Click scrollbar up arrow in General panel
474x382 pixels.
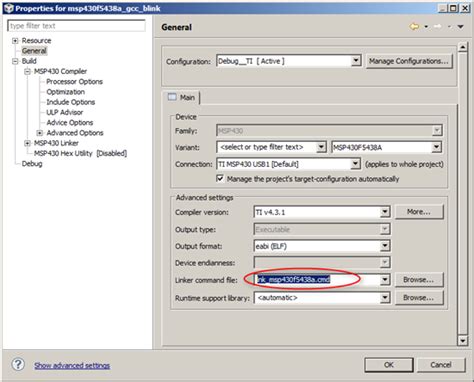[x=463, y=48]
